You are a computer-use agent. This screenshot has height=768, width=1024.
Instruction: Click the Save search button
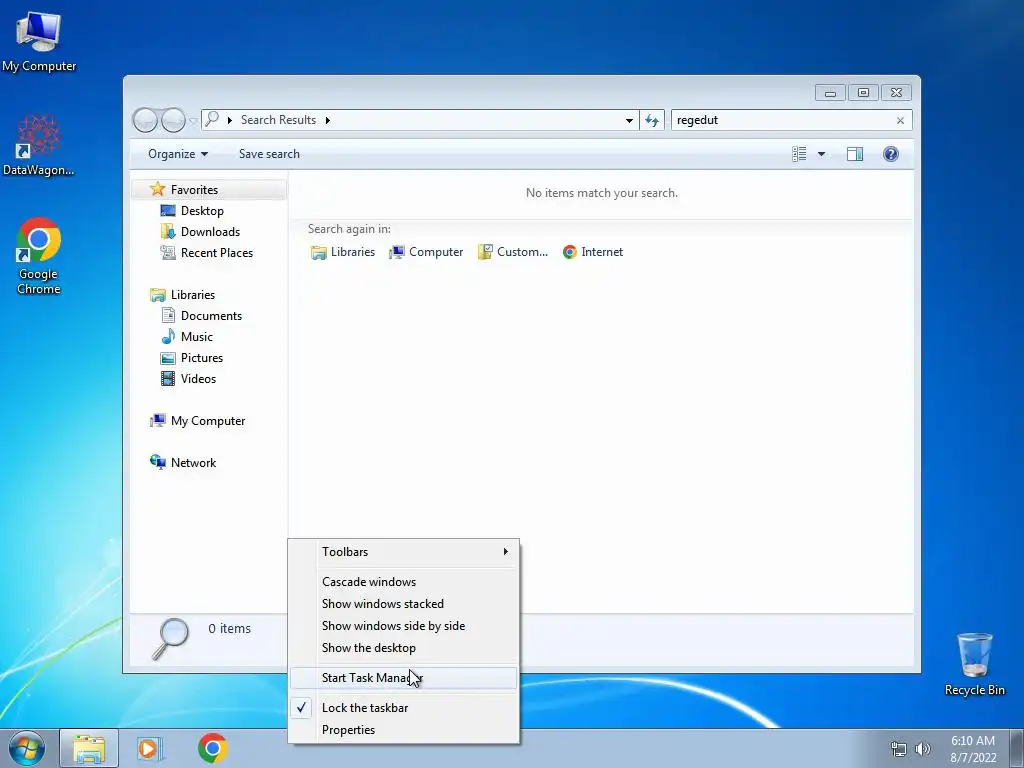coord(269,154)
